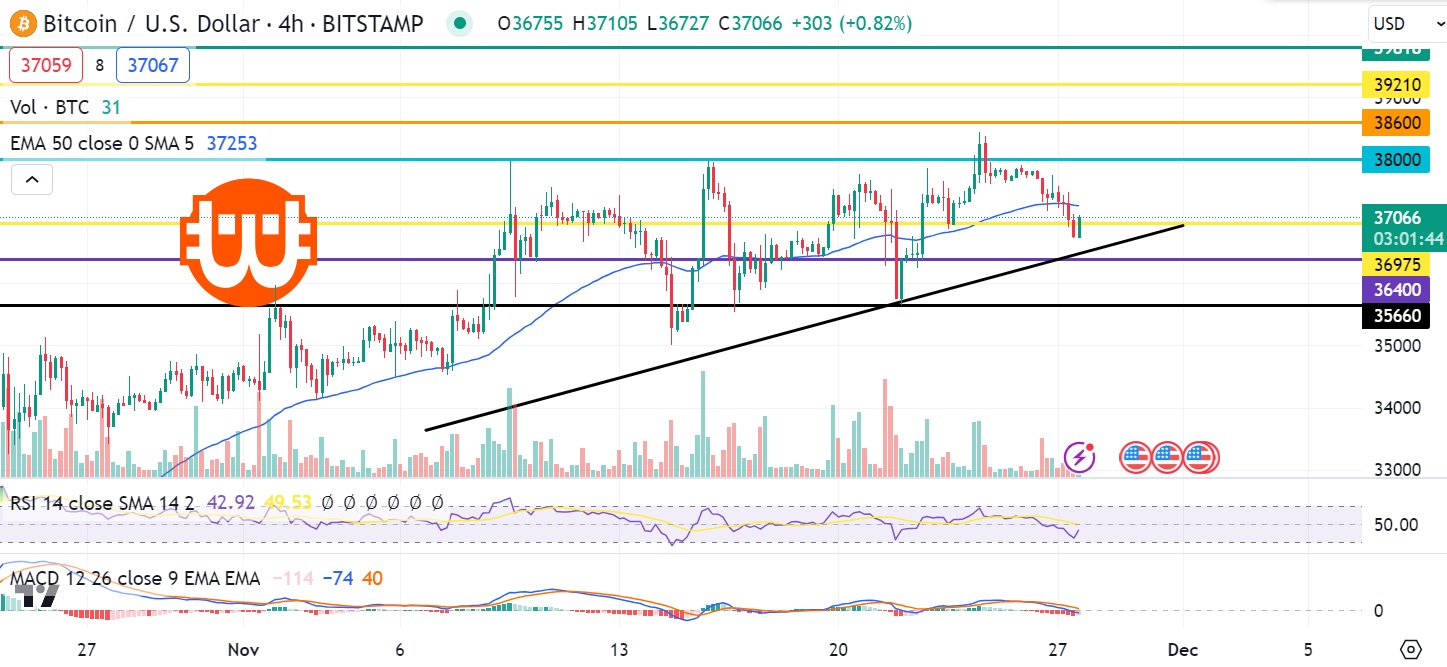Click the 13 date on time axis

(620, 648)
